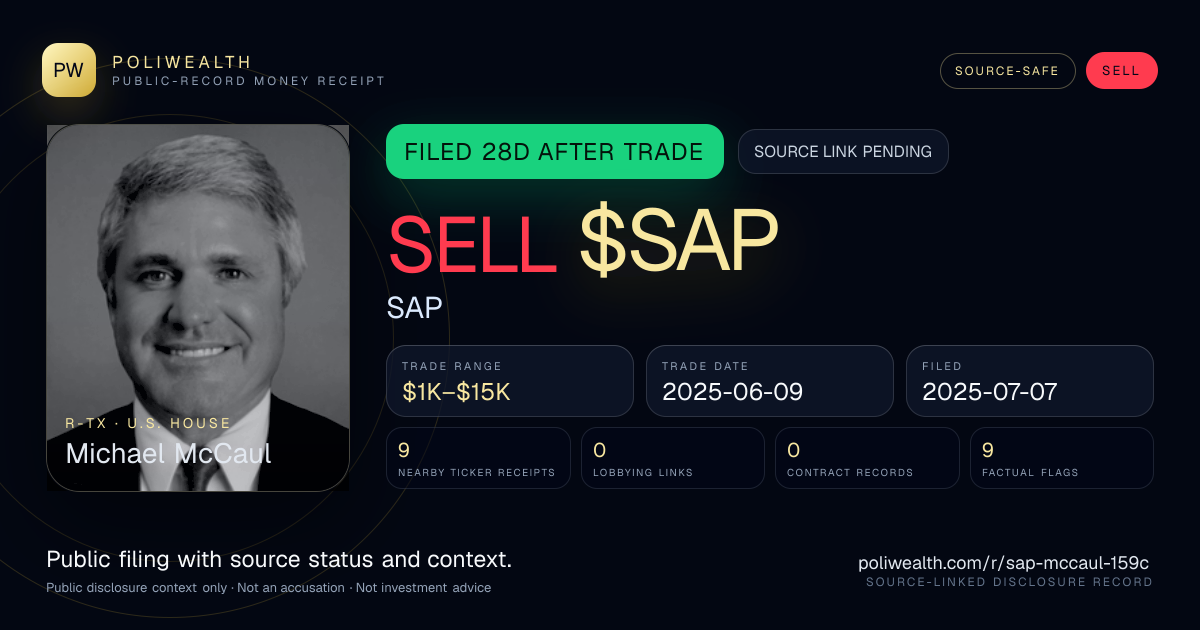Open the POLIWEALTH brand title

(182, 62)
